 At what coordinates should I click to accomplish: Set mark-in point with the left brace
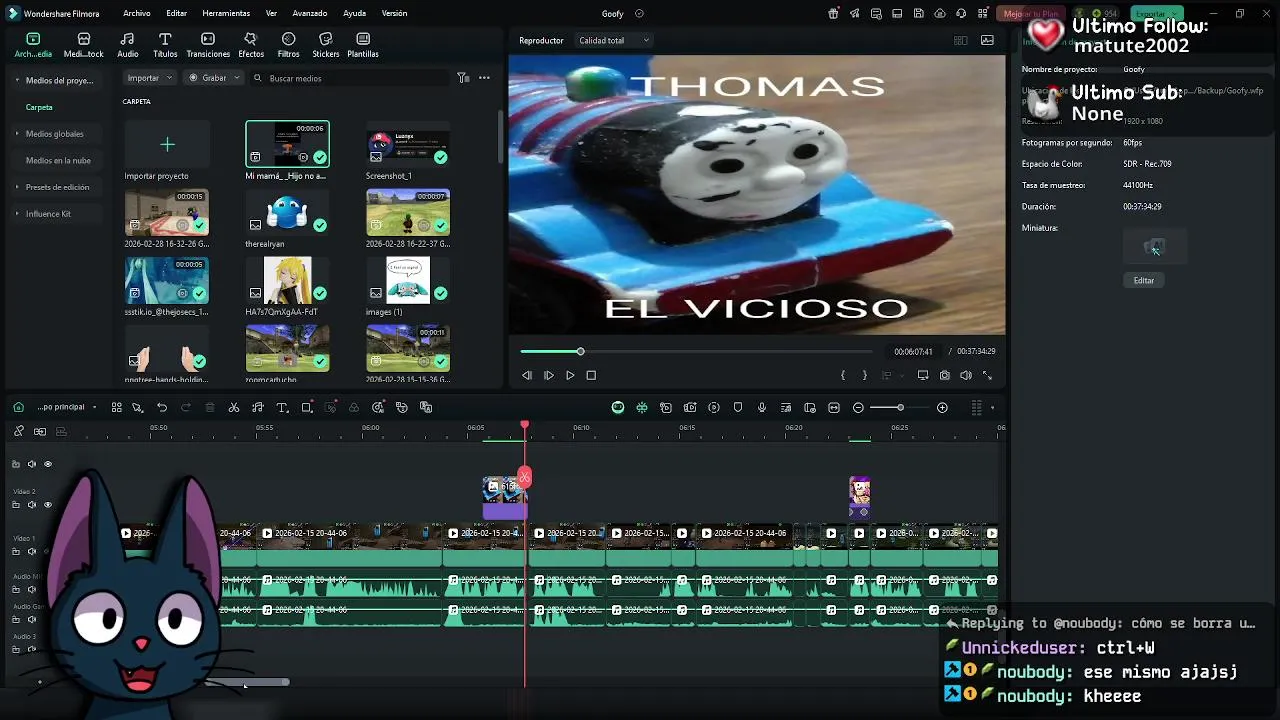[x=843, y=375]
